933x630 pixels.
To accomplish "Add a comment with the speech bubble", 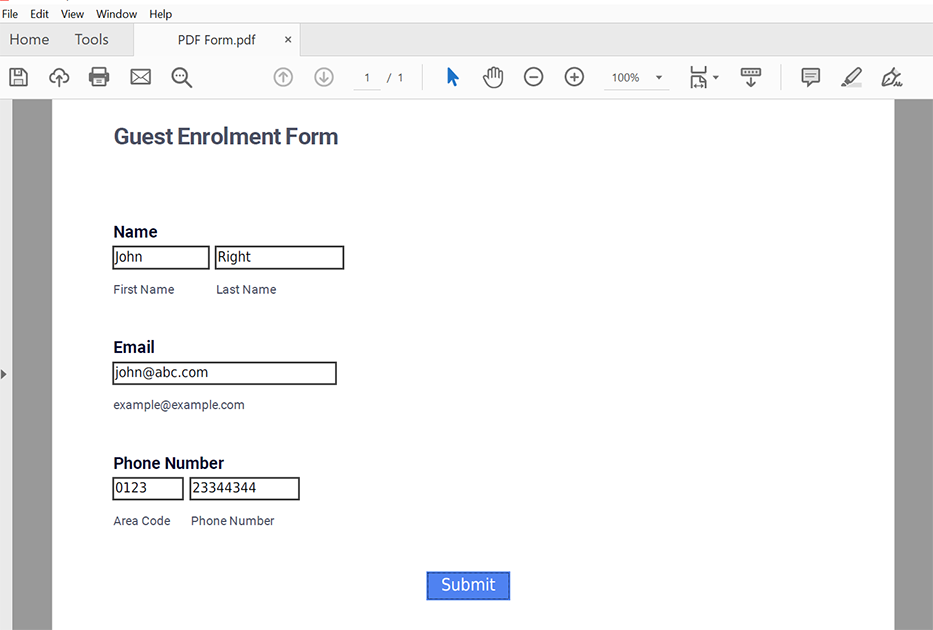I will [810, 77].
